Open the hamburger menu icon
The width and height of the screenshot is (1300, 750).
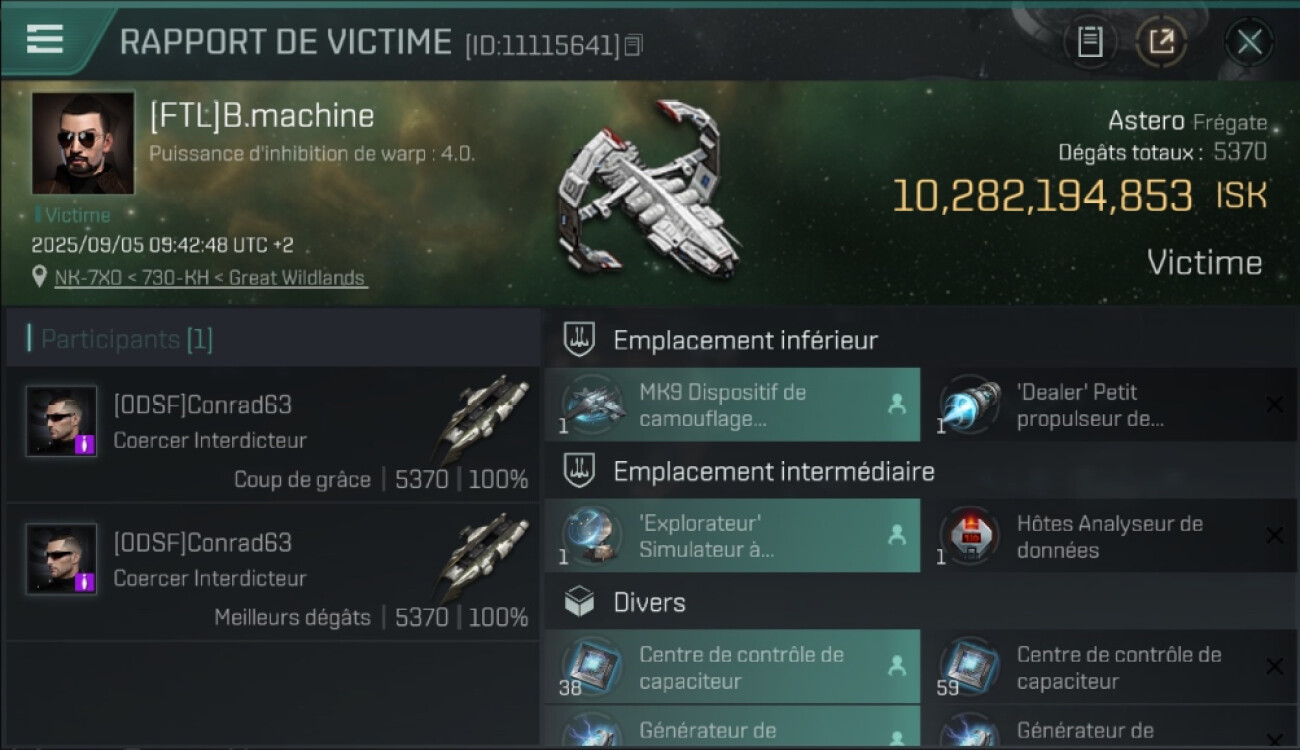(x=44, y=39)
